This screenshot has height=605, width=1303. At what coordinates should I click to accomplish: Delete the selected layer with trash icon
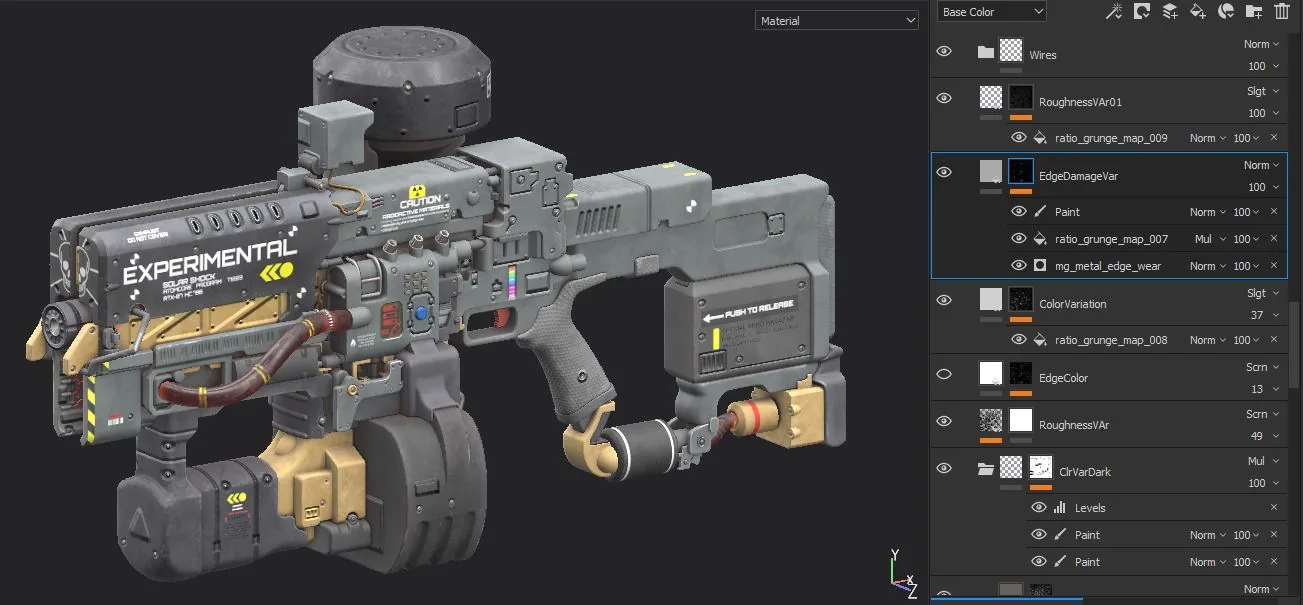click(x=1282, y=12)
